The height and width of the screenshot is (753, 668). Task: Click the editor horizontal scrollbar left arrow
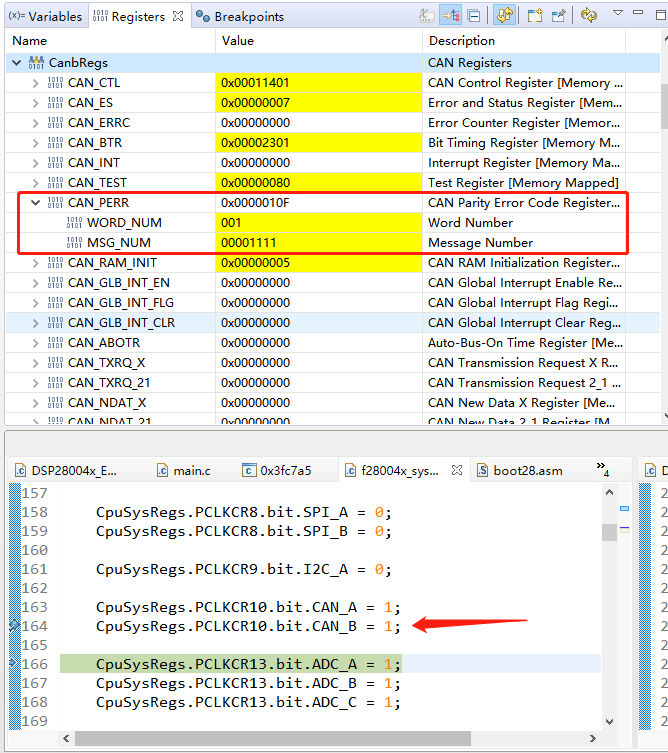(x=66, y=738)
